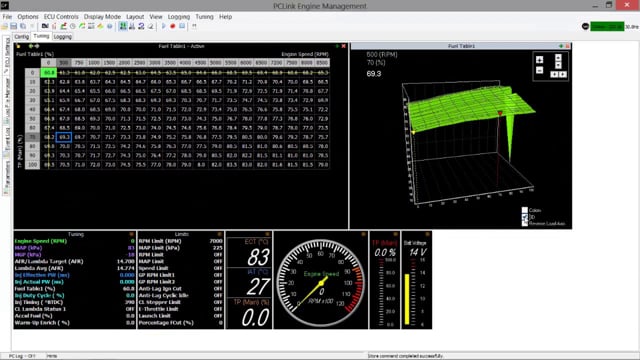Switch to the Config tab
The width and height of the screenshot is (640, 360).
[x=22, y=37]
